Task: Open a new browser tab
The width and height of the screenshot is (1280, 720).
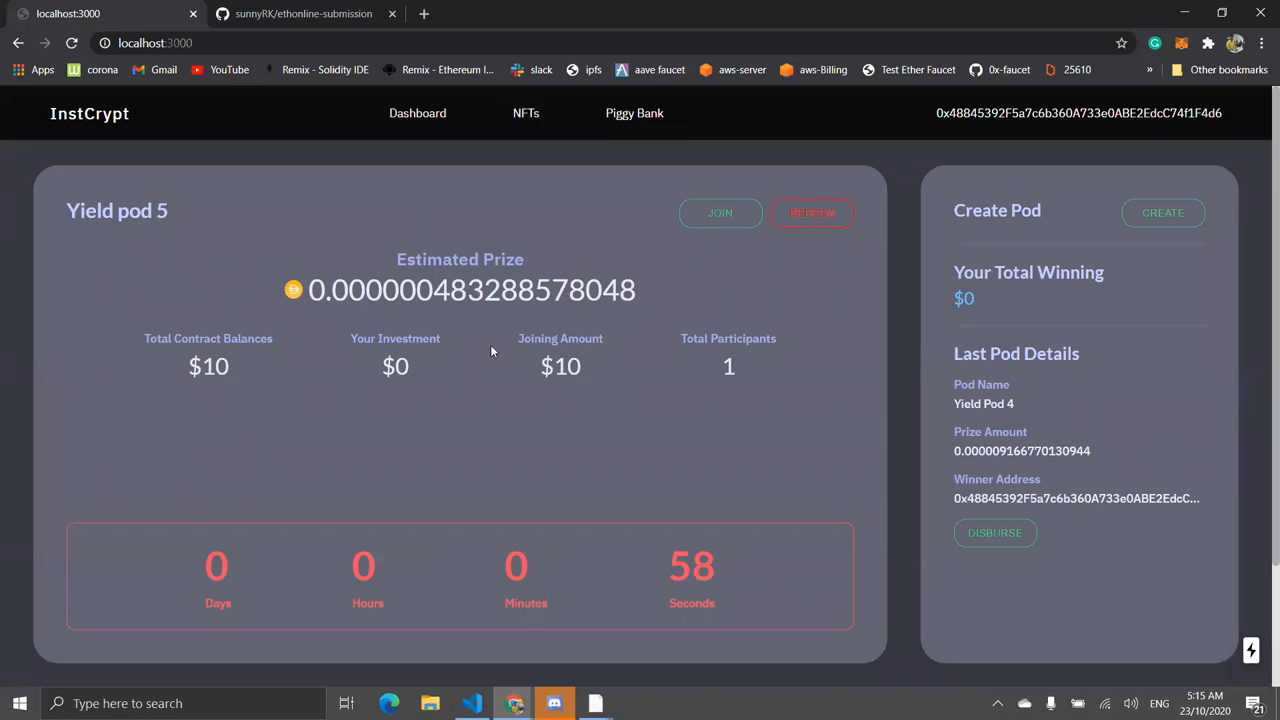Action: 424,14
